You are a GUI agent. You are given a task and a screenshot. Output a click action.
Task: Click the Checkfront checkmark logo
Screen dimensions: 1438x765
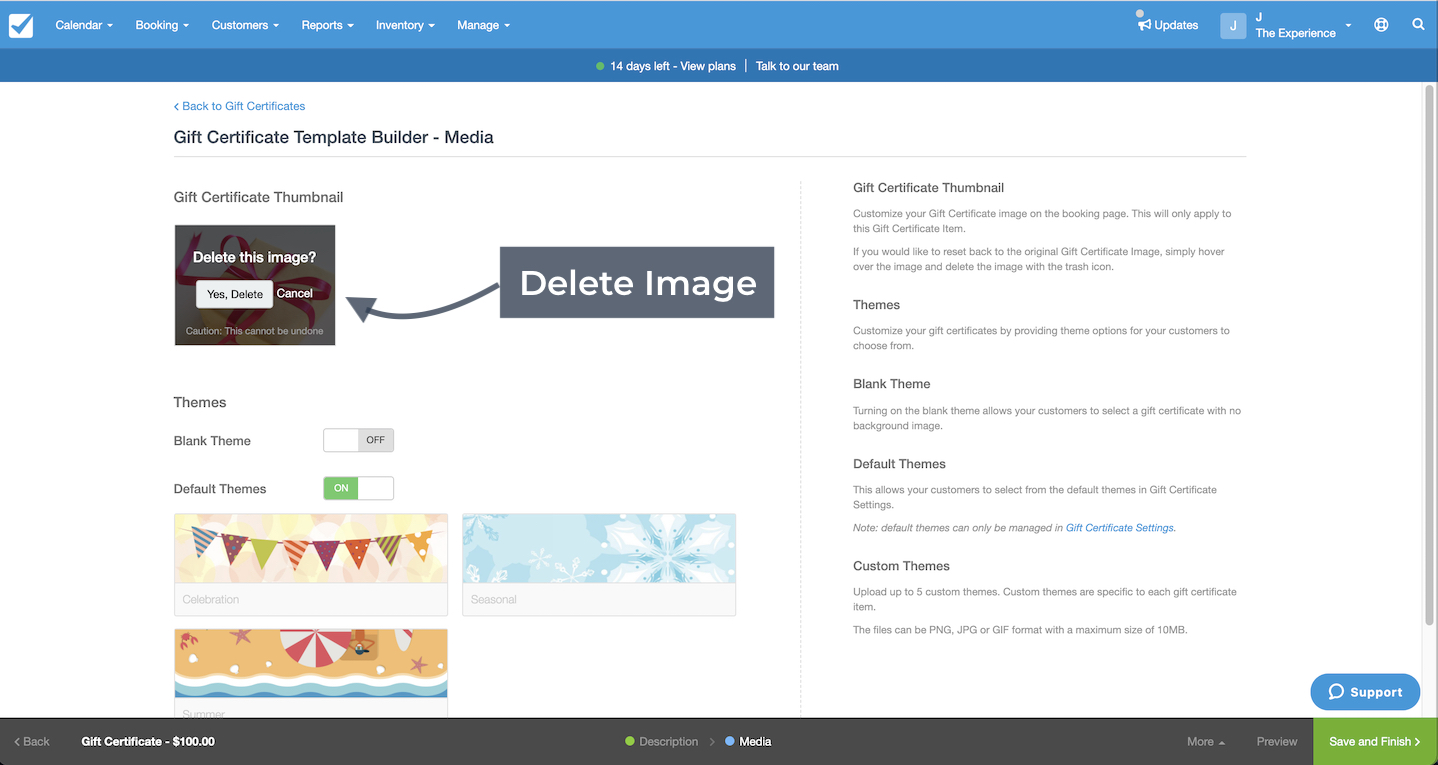coord(21,25)
